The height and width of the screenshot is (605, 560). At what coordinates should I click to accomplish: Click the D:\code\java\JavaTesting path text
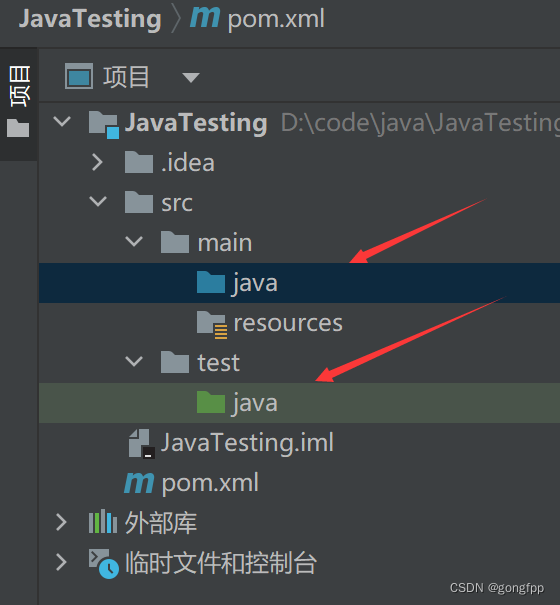coord(420,123)
